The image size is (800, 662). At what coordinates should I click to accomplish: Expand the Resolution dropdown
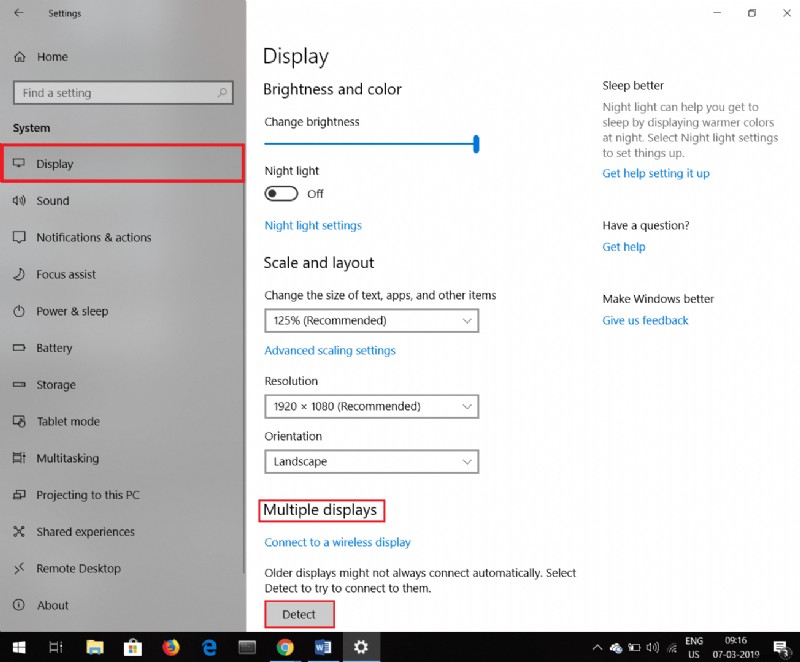tap(371, 406)
